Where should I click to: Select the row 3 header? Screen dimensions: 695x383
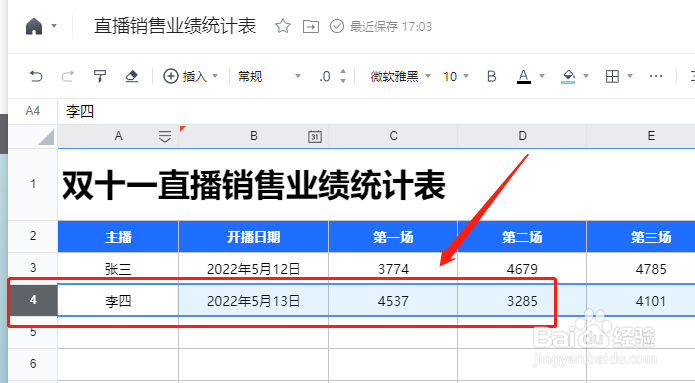click(33, 268)
